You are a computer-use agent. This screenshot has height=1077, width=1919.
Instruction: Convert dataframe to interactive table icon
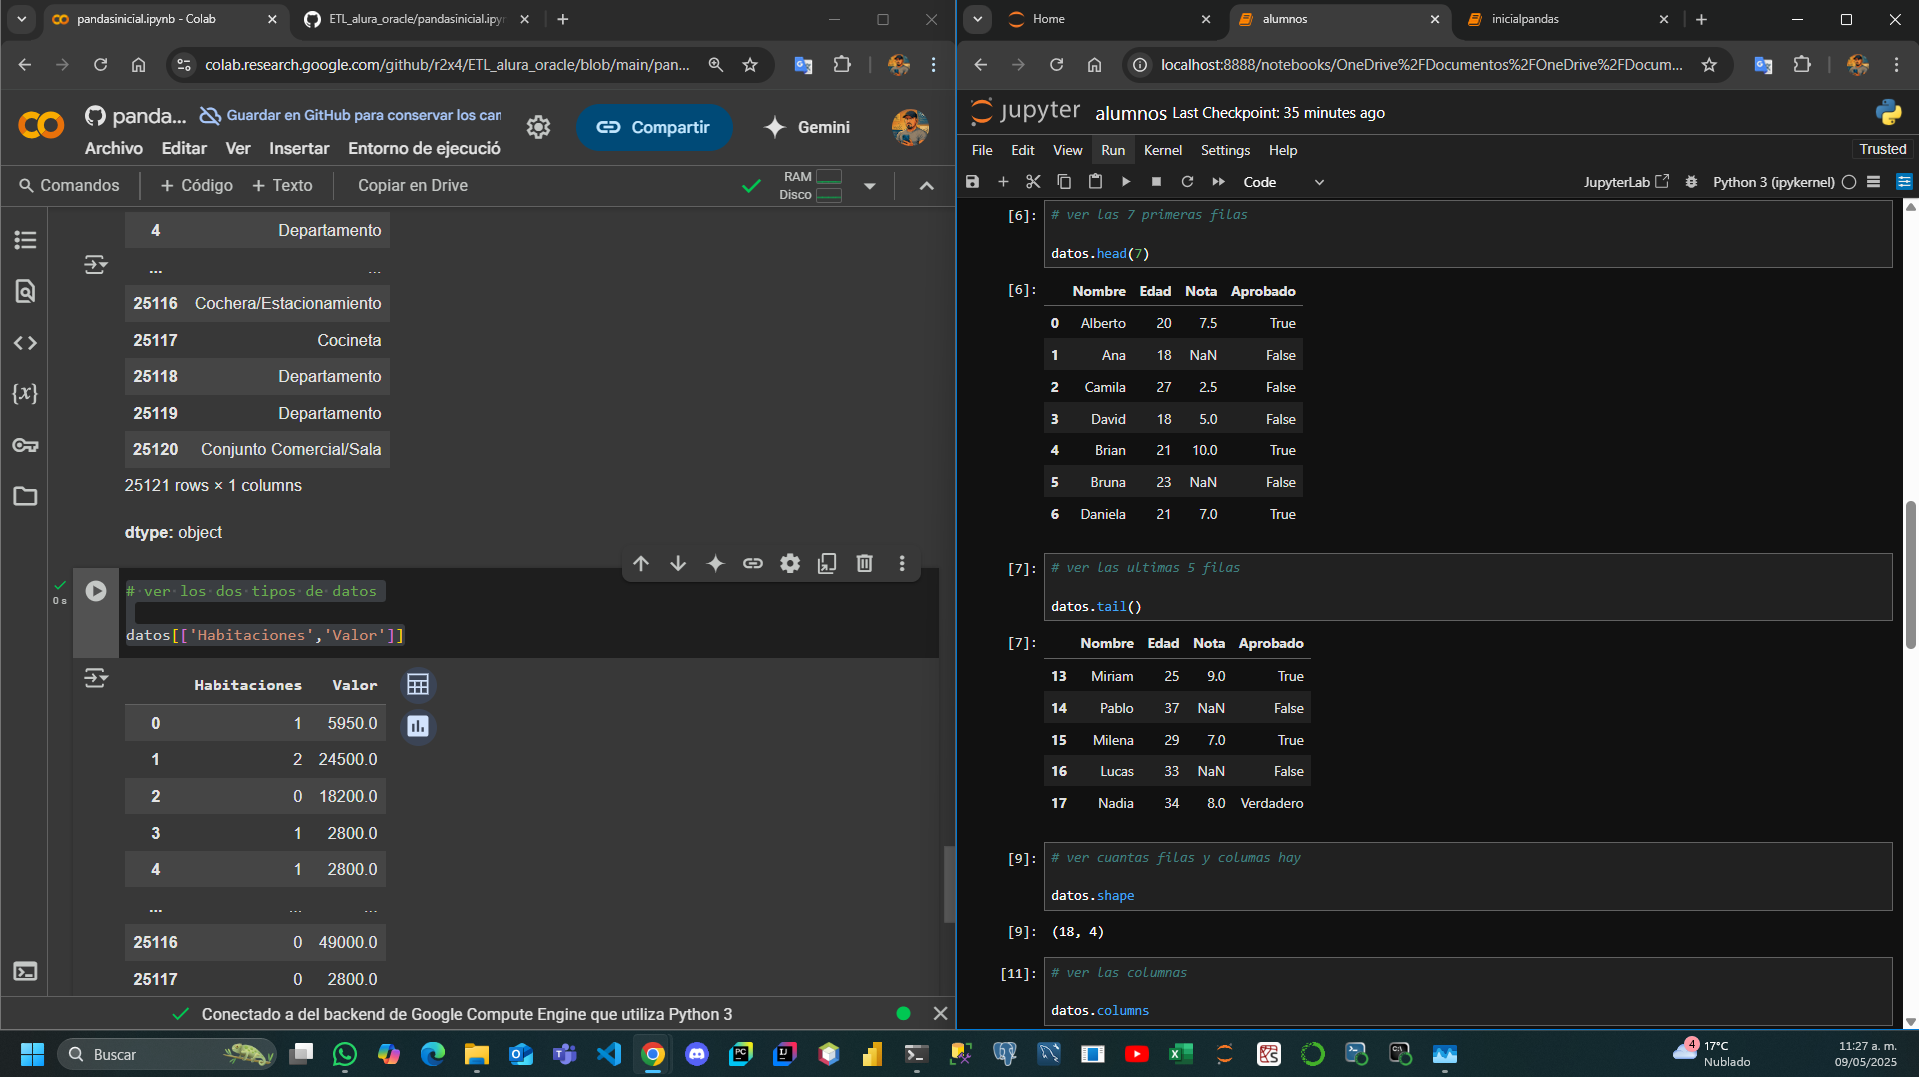pos(418,685)
